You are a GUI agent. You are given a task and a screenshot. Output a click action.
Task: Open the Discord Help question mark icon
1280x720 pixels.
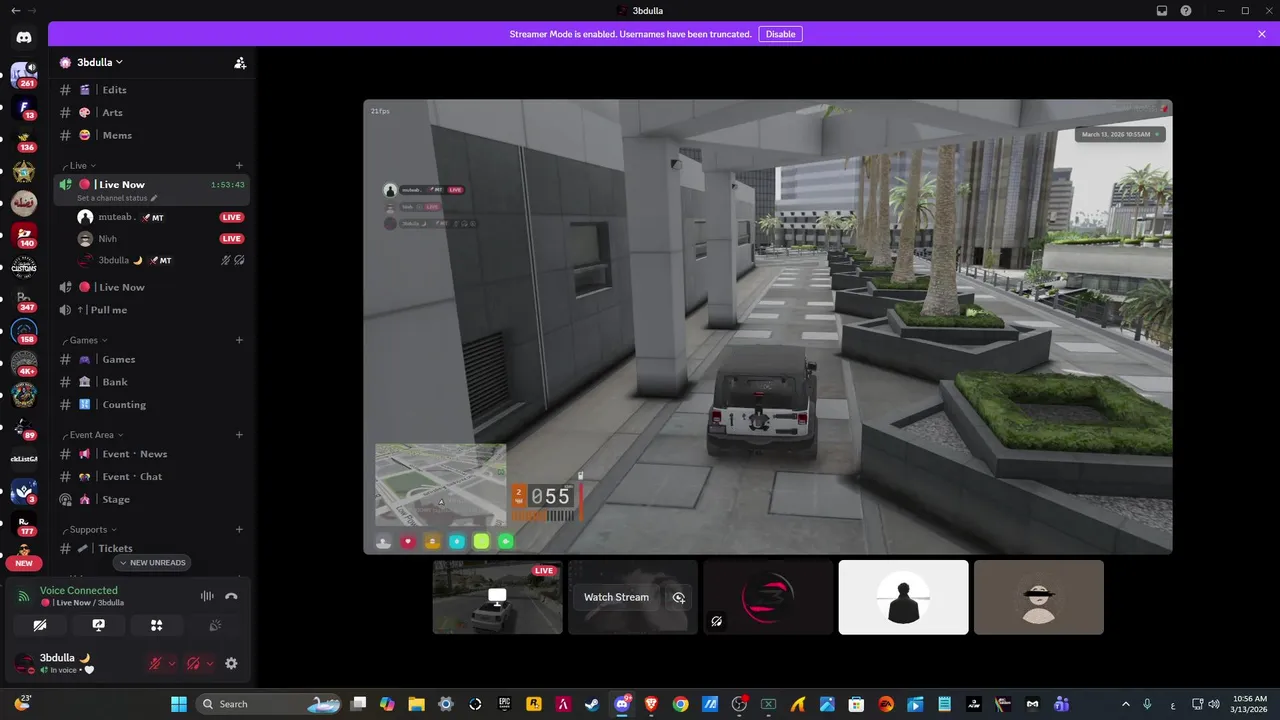[1186, 11]
